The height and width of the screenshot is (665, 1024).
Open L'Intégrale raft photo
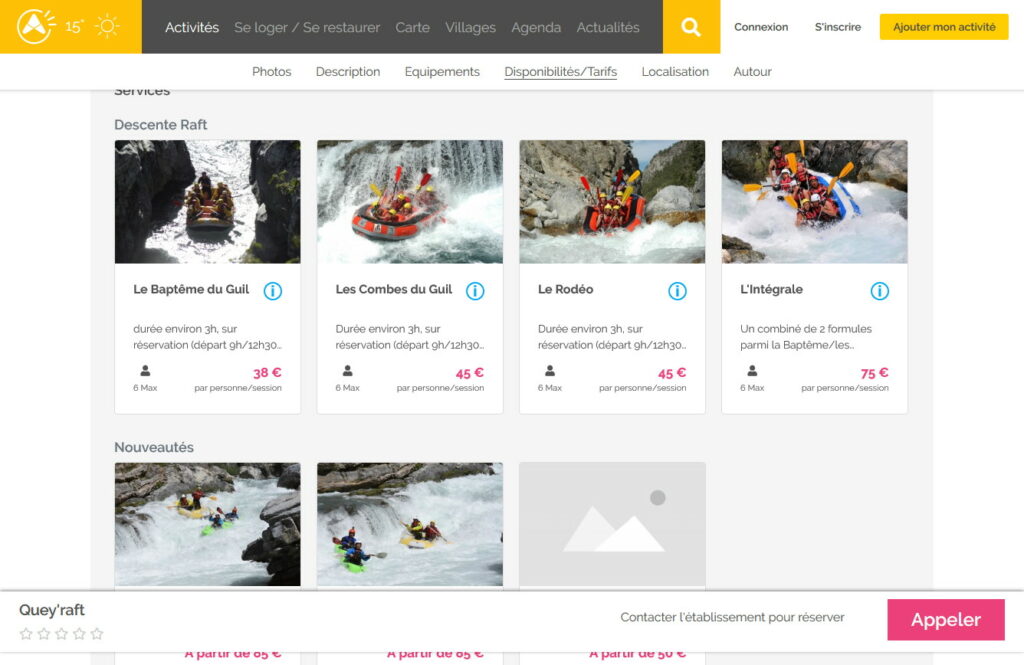point(814,202)
